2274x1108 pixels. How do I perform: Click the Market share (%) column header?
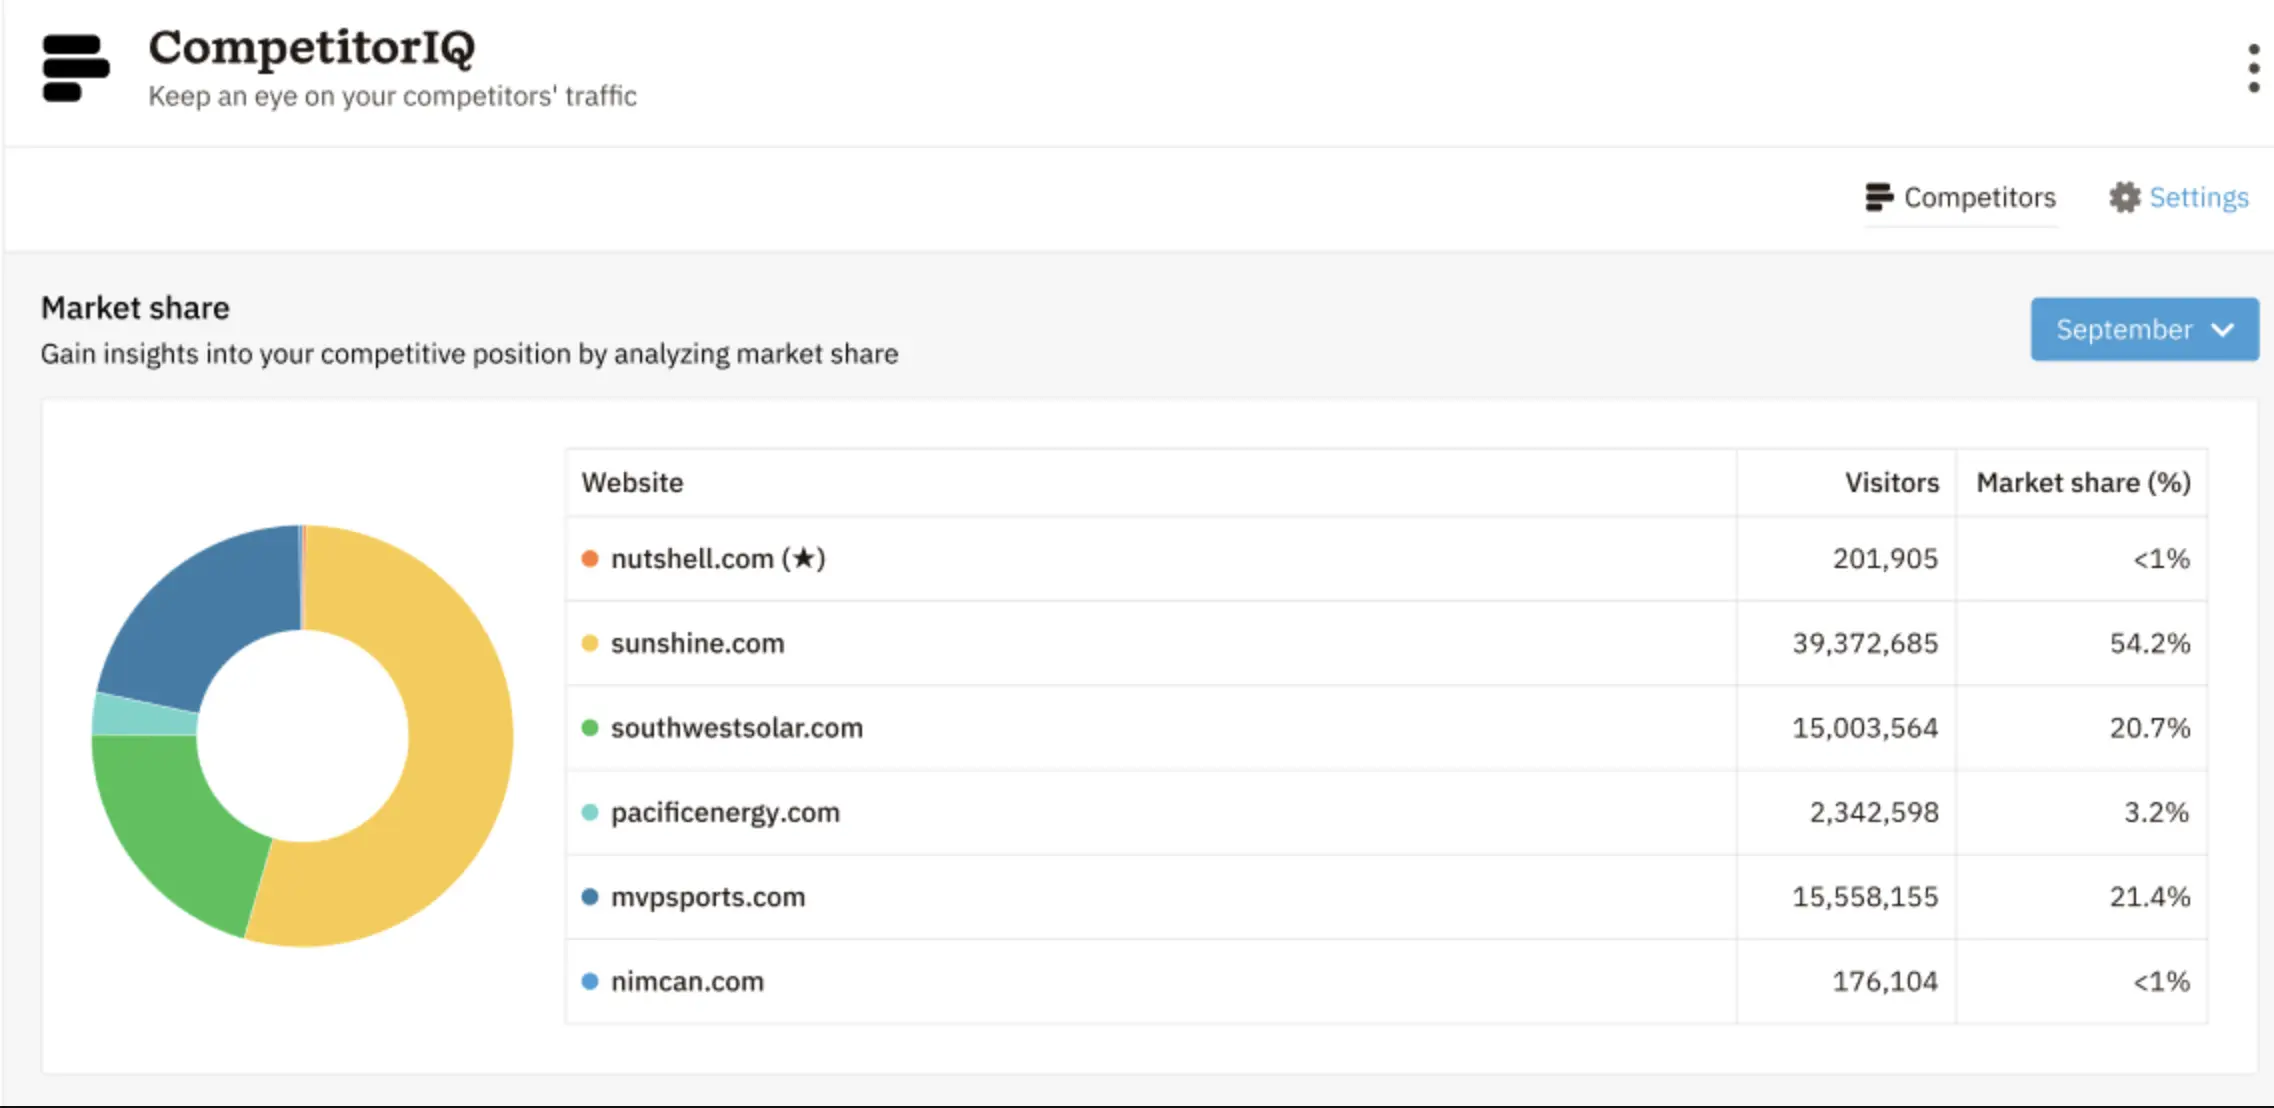(x=2084, y=482)
